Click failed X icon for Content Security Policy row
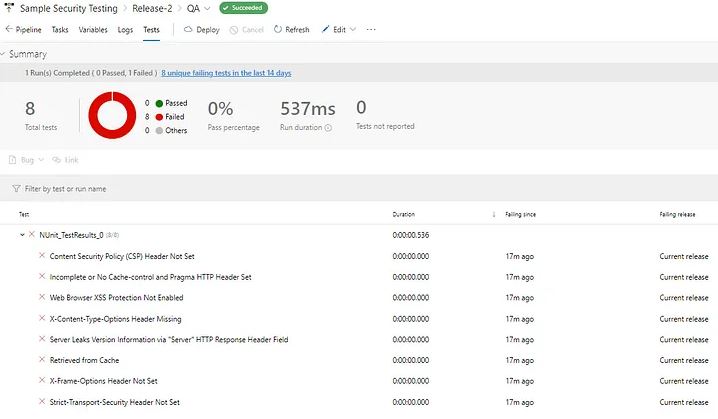Image resolution: width=718 pixels, height=419 pixels. click(x=42, y=256)
